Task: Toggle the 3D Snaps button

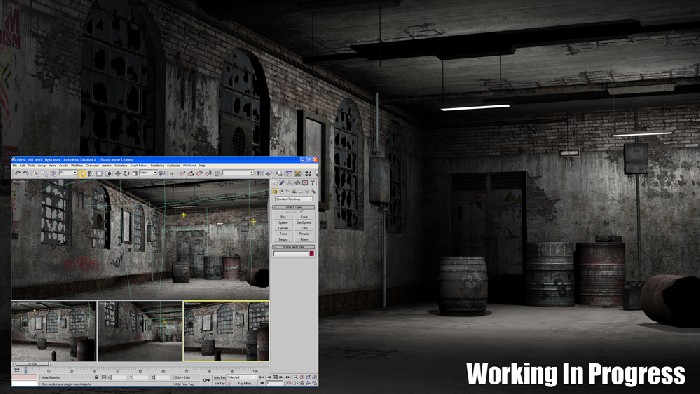Action: [x=183, y=173]
